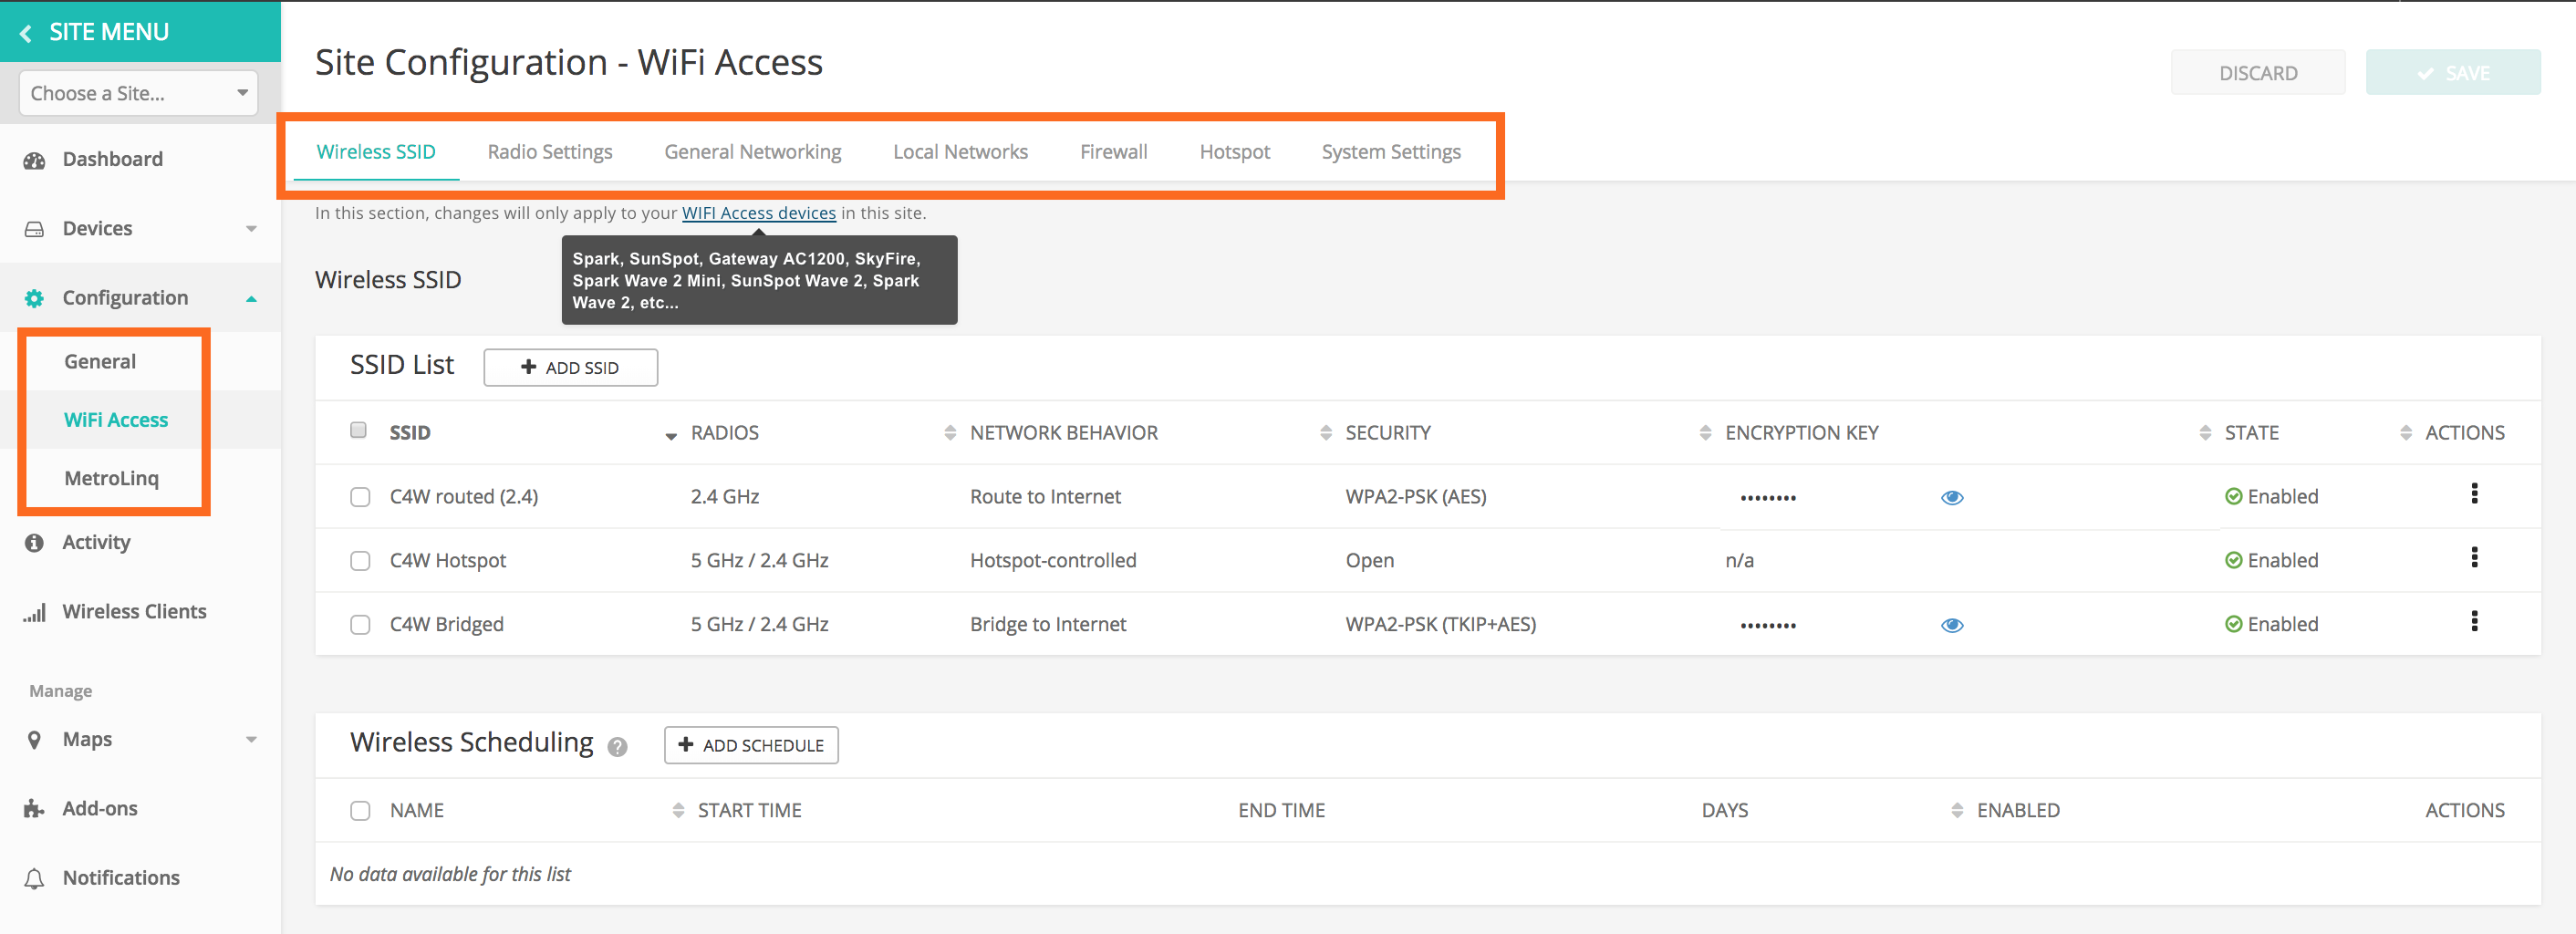Open the Hotspot configuration tab
2576x934 pixels.
[1234, 151]
